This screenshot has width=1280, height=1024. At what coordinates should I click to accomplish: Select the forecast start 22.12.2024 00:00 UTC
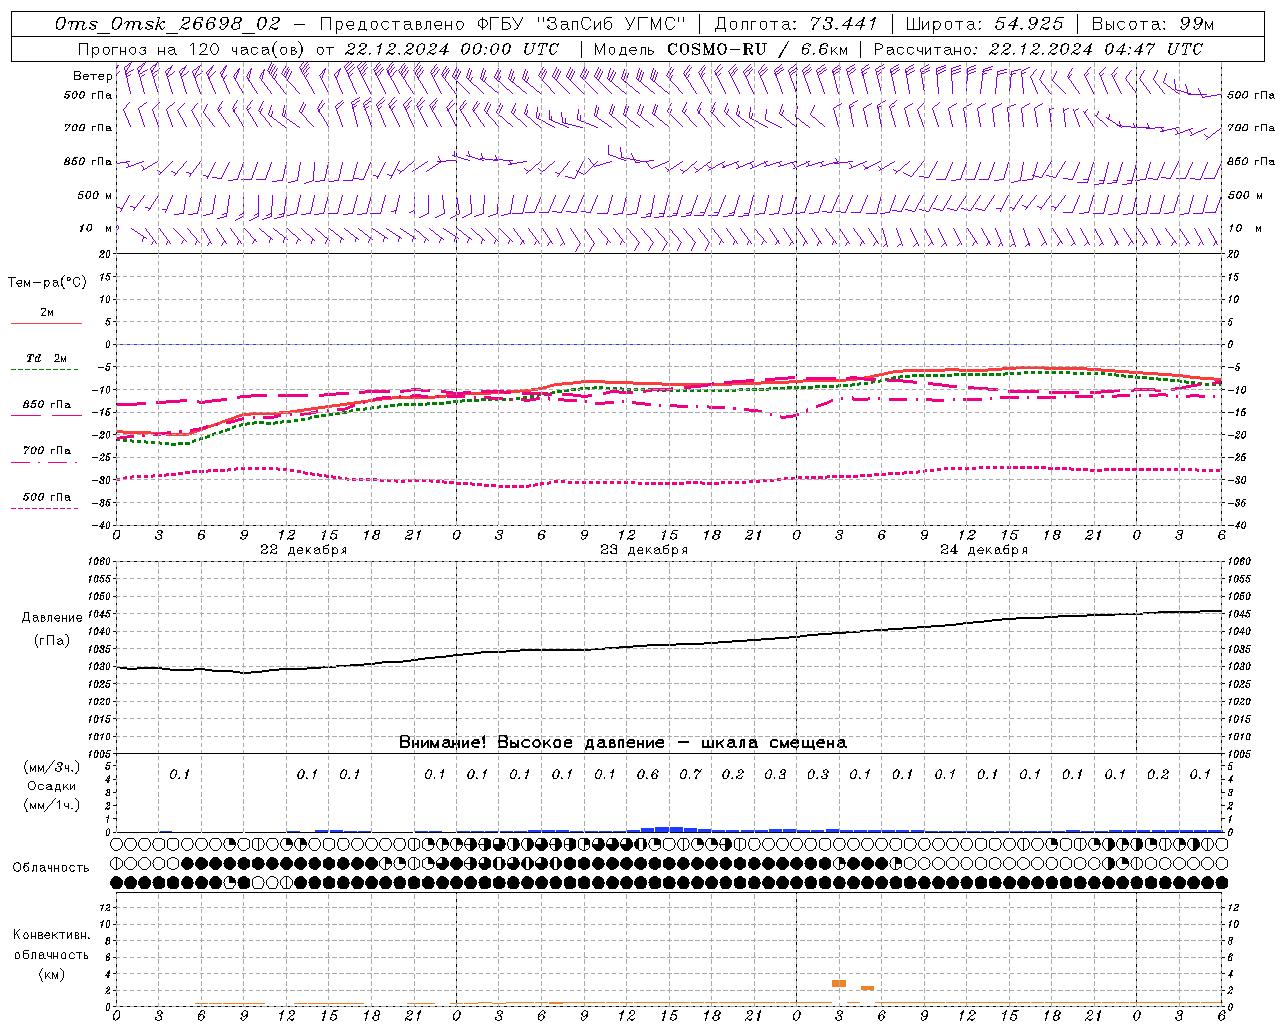point(451,49)
